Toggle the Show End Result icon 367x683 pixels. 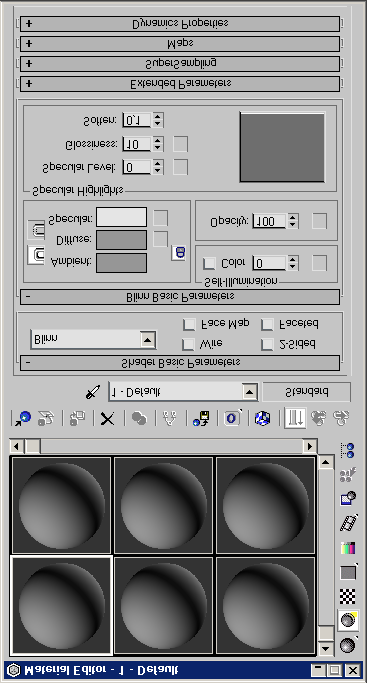pos(295,419)
